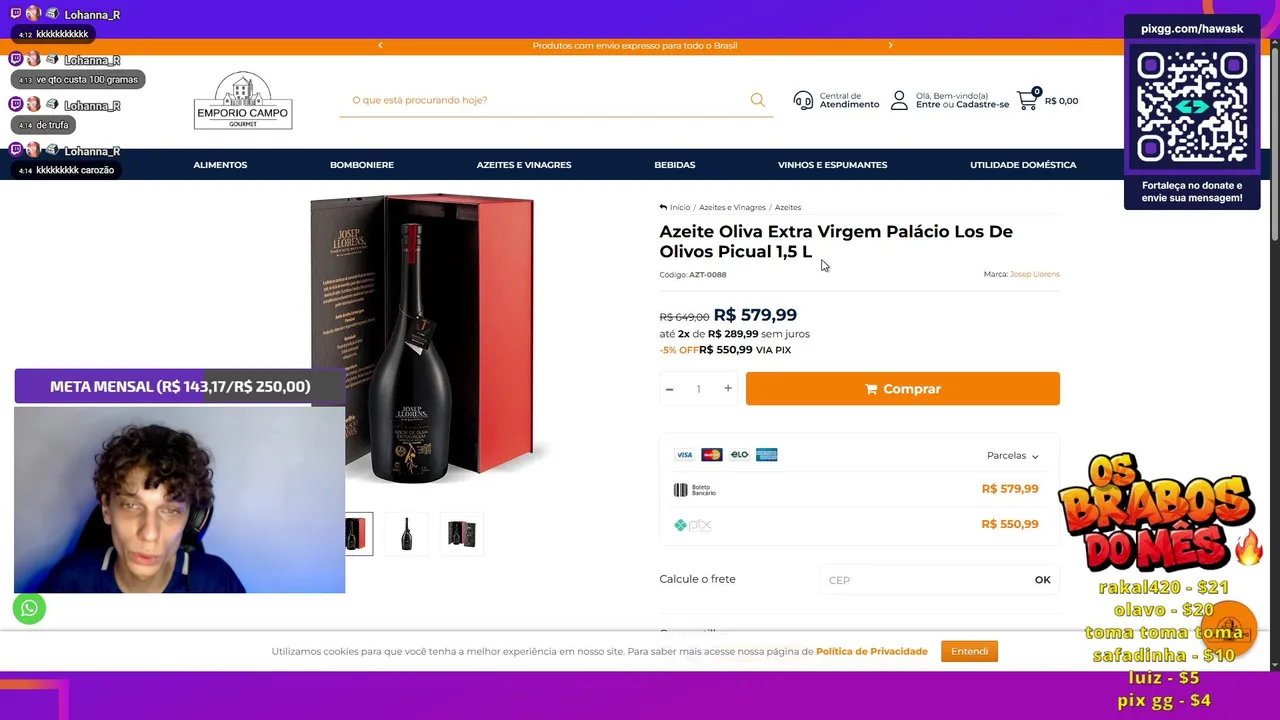
Task: Open the Bebidas menu
Action: pyautogui.click(x=675, y=165)
